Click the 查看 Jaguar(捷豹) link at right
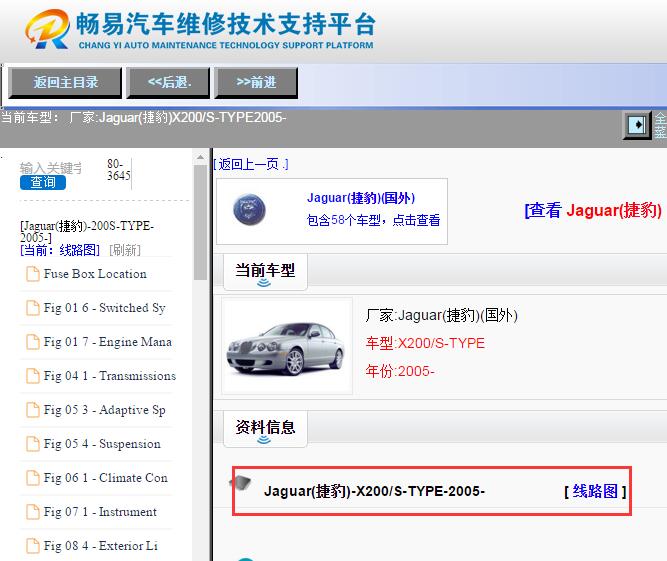 (593, 210)
